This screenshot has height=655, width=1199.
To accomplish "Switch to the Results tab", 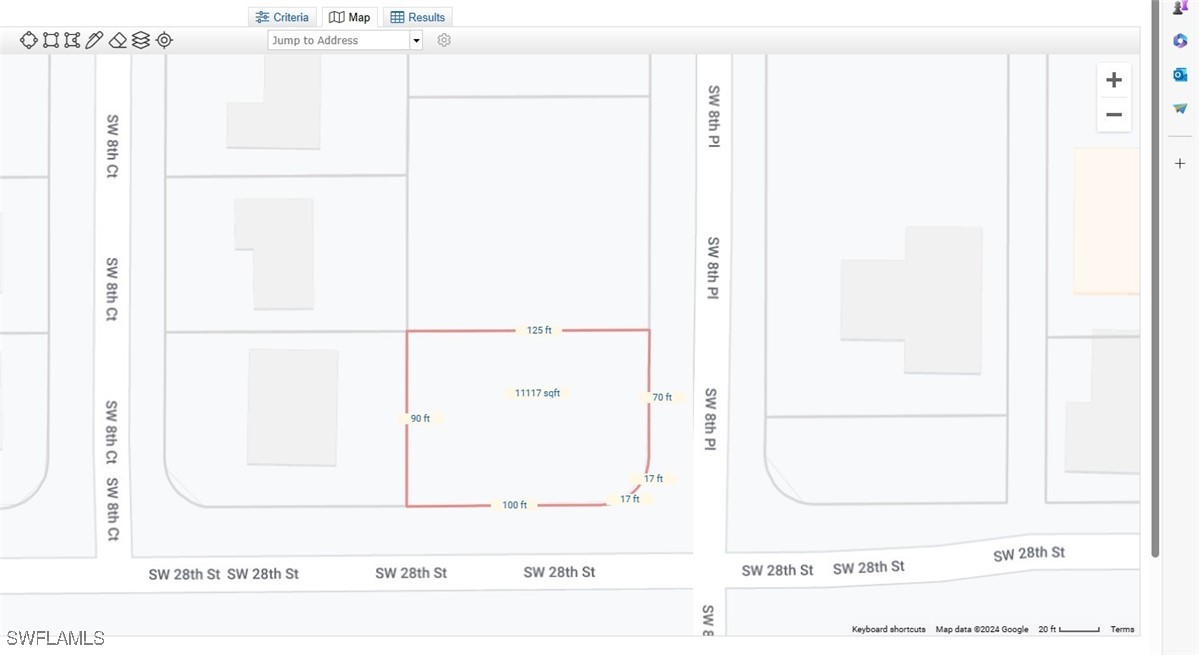I will [418, 17].
